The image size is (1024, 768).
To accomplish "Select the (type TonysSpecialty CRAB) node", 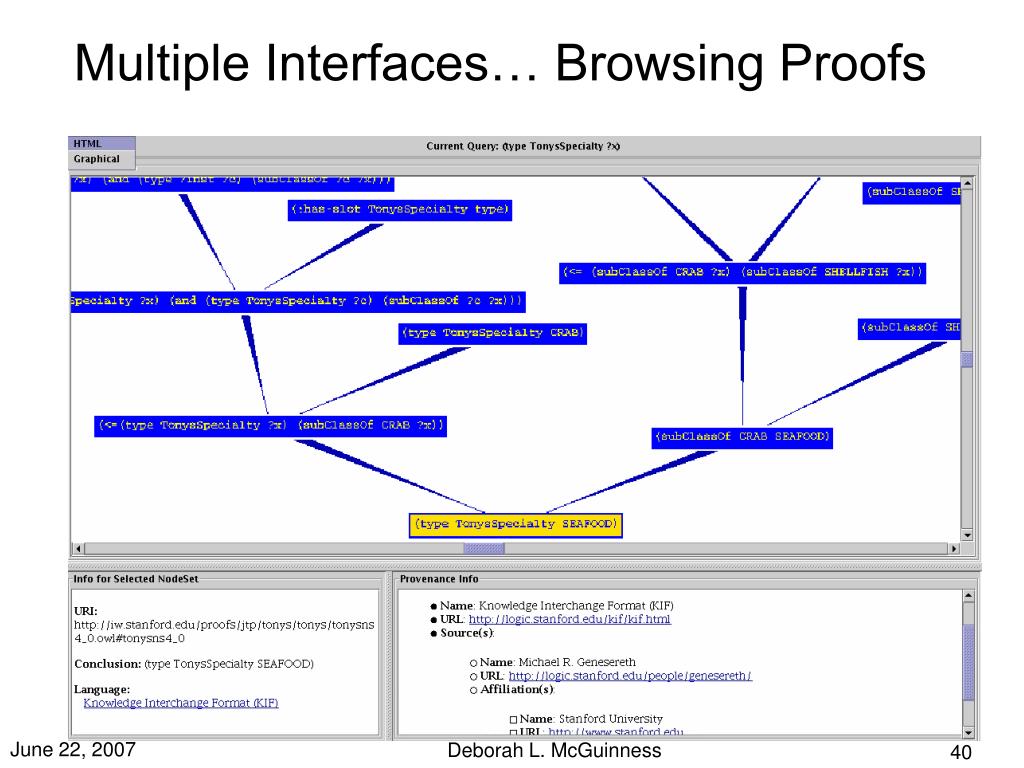I will [x=492, y=333].
